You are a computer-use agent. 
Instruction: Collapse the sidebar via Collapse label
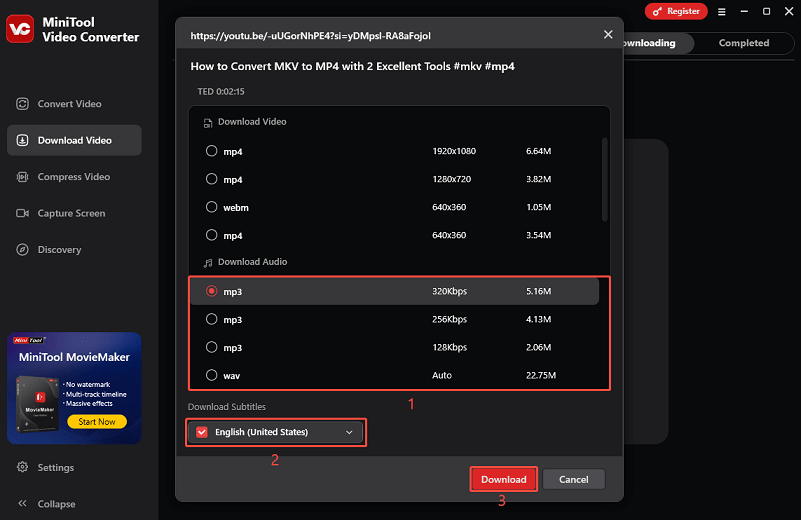tap(56, 504)
